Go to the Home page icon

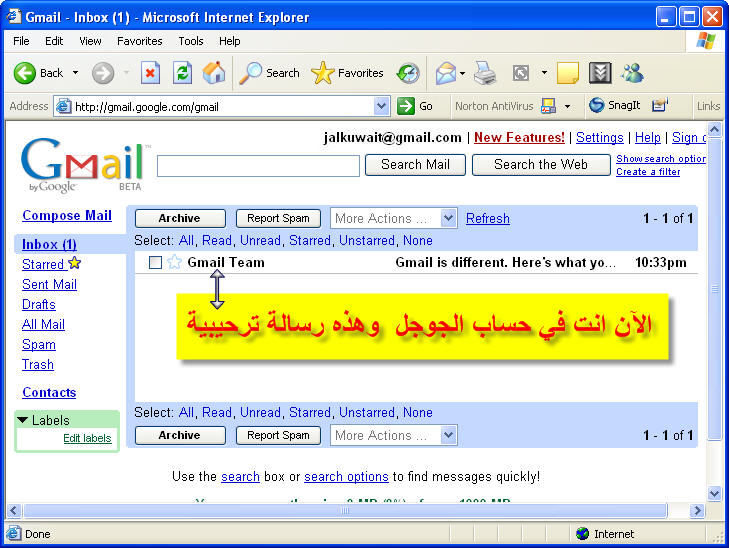pyautogui.click(x=214, y=73)
